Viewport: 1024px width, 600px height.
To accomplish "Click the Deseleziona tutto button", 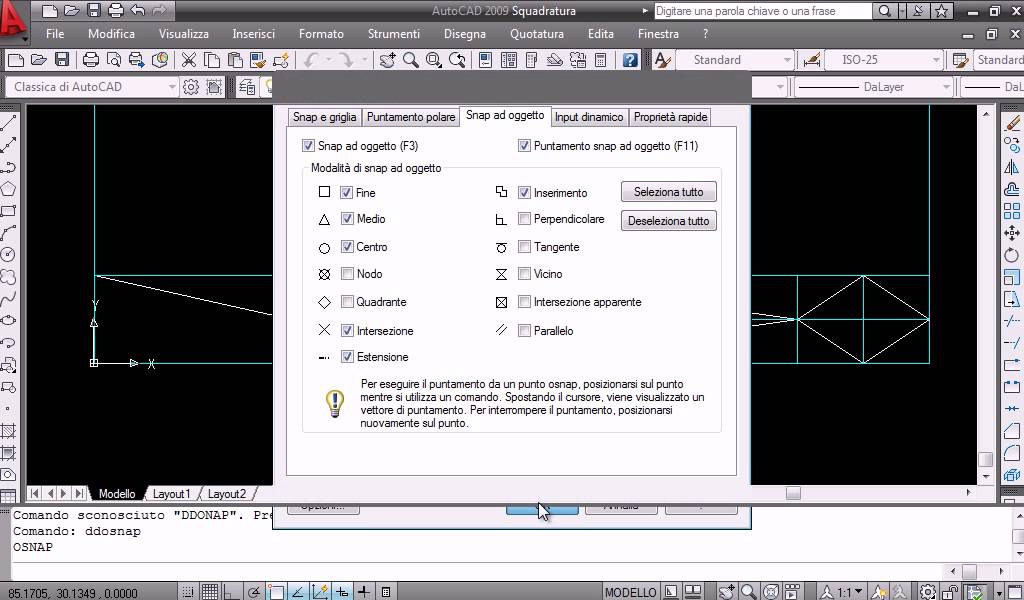I will click(x=669, y=221).
